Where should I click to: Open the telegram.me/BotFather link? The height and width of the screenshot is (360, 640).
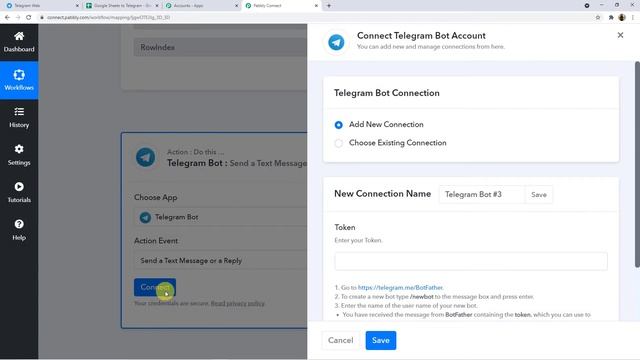(x=400, y=288)
